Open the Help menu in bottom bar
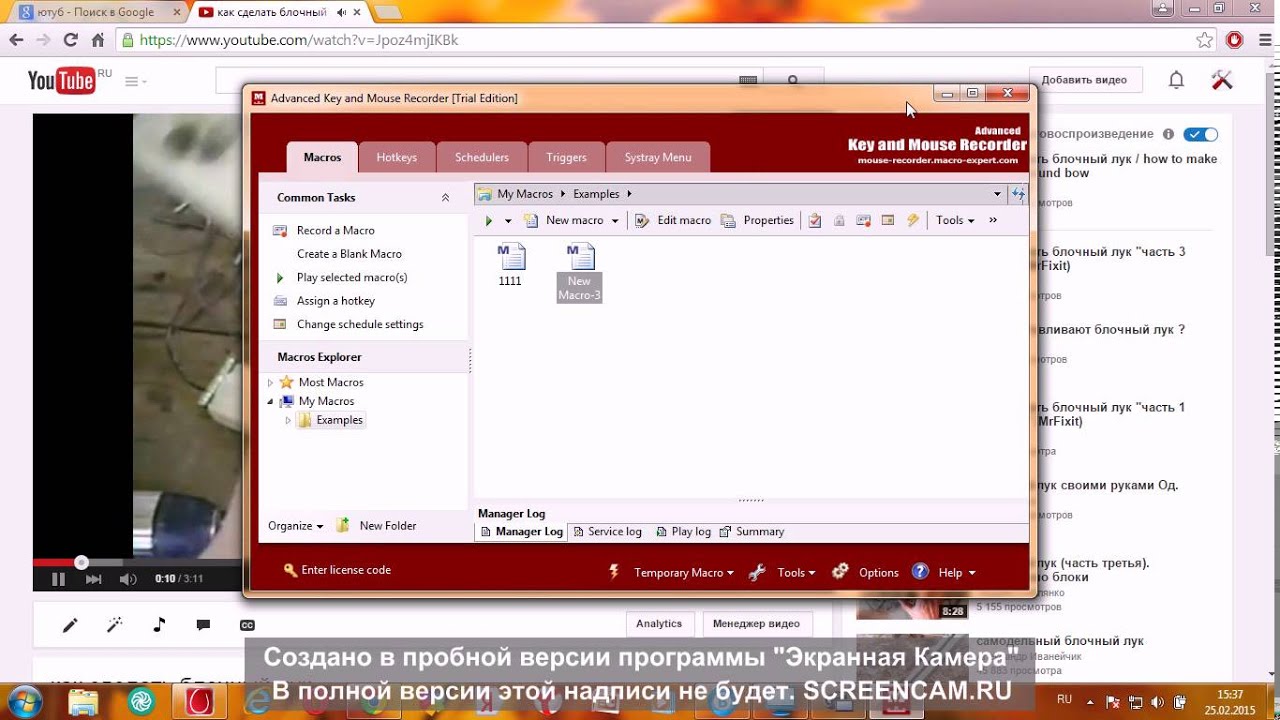 pos(944,572)
